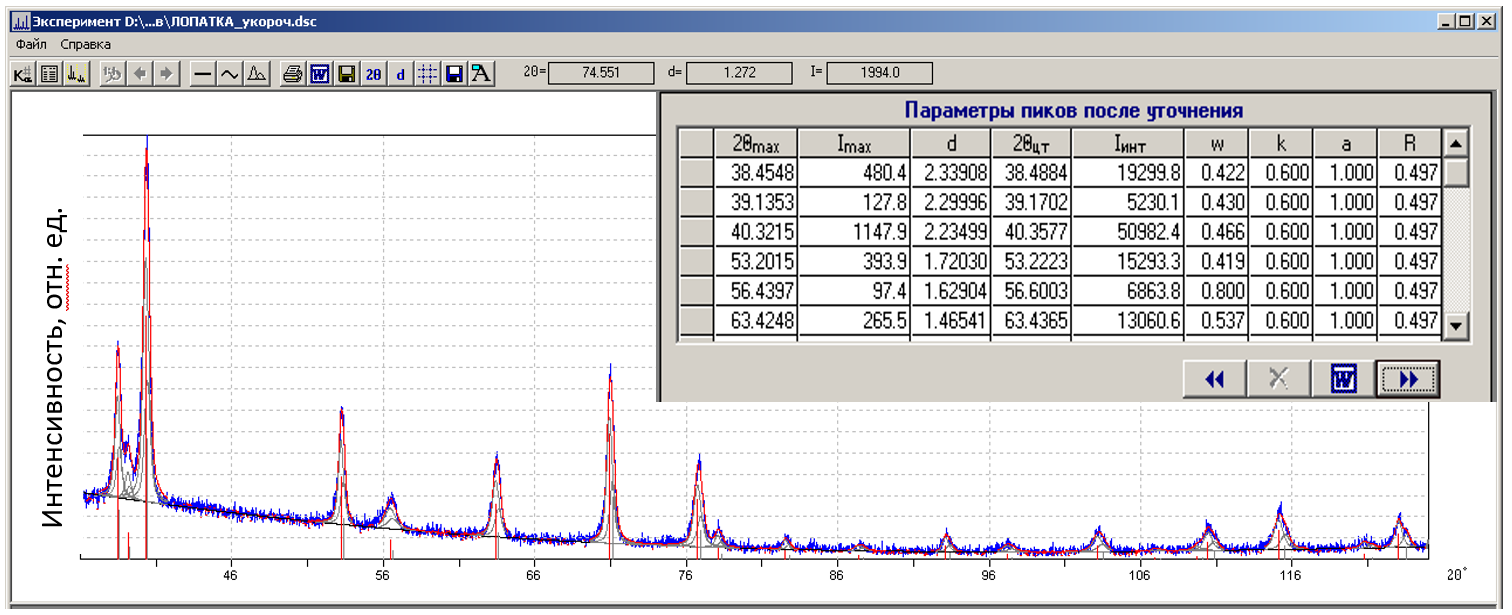Screen dimensions: 1512x615
Task: Toggle the grid lines display
Action: 427,73
